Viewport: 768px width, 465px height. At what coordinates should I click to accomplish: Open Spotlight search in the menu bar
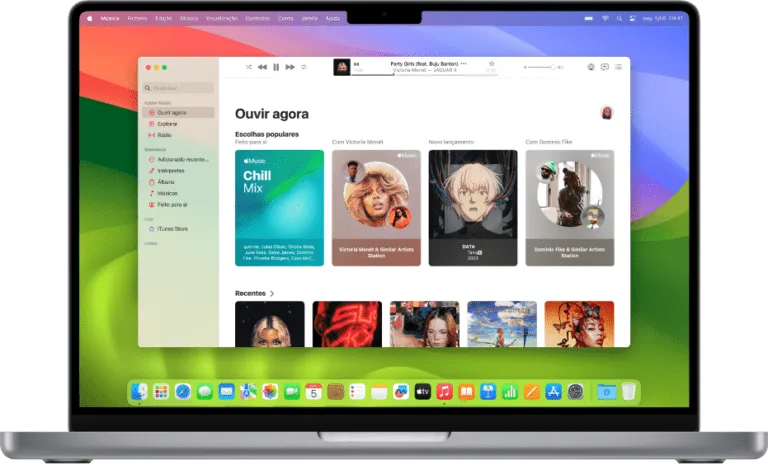619,19
